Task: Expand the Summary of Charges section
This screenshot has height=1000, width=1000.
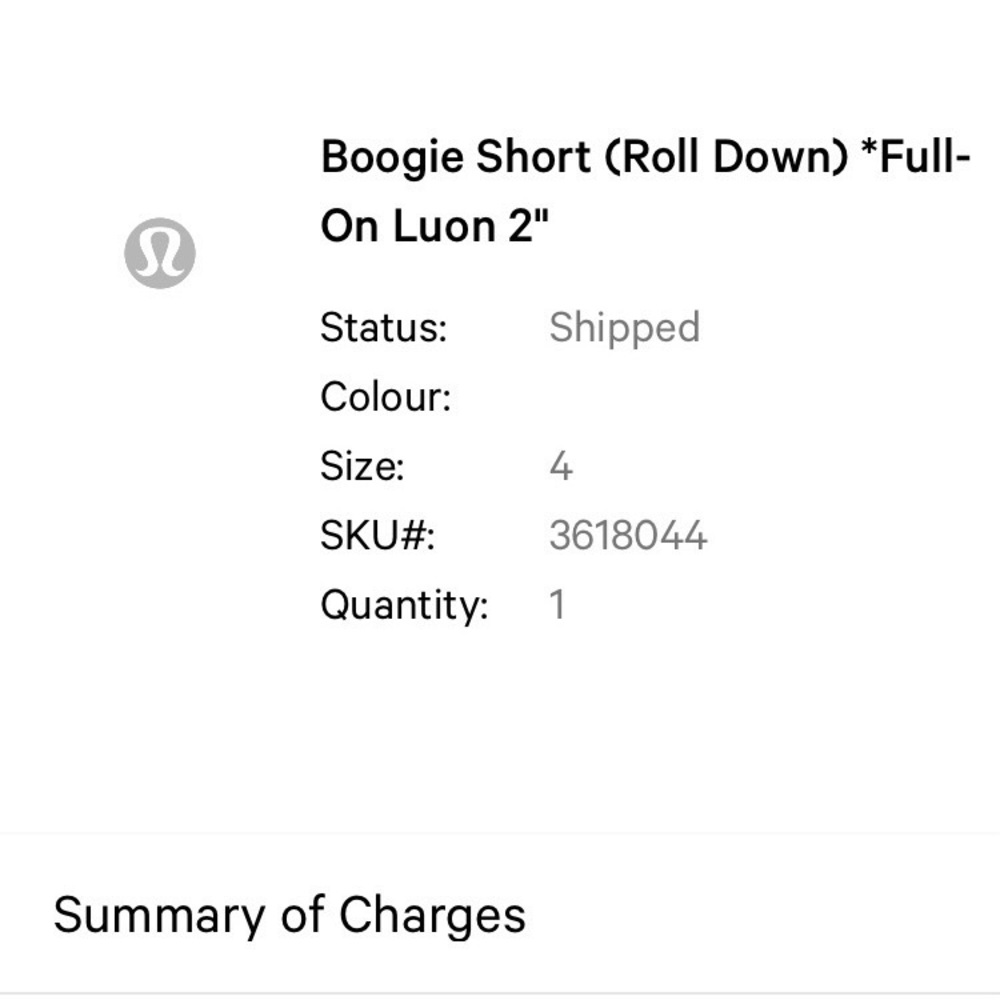Action: [x=290, y=915]
